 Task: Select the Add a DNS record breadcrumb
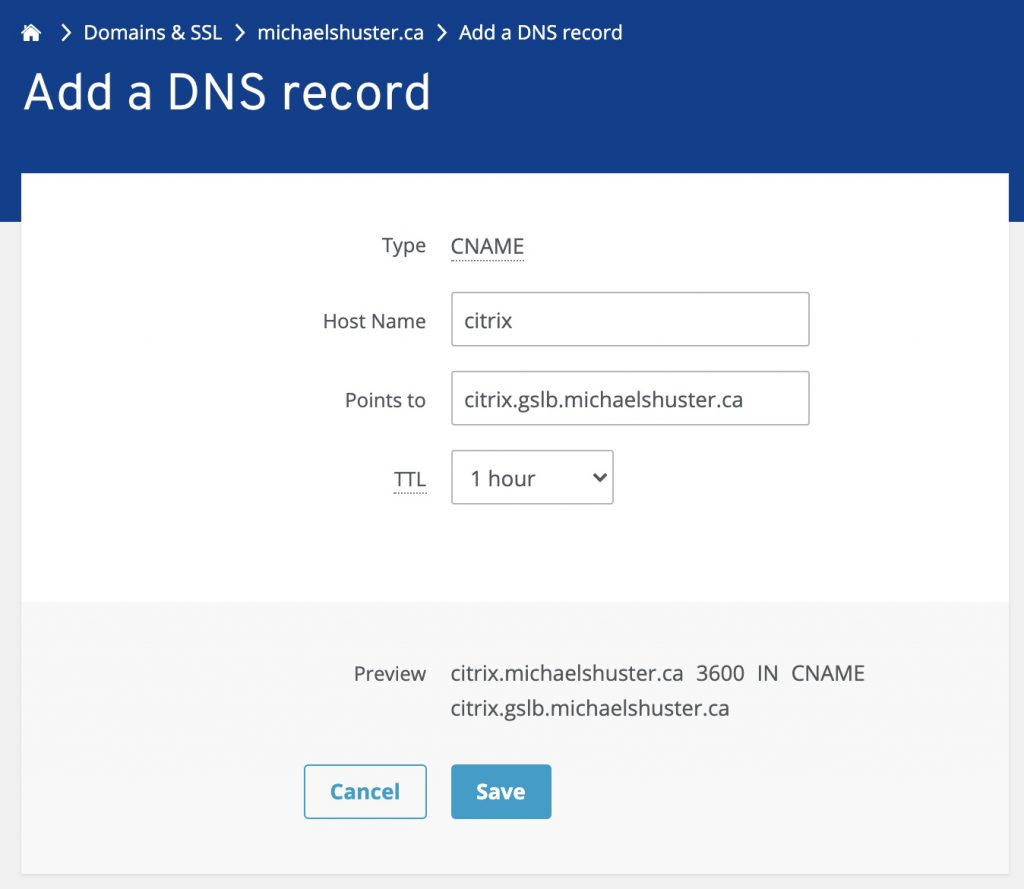tap(541, 32)
